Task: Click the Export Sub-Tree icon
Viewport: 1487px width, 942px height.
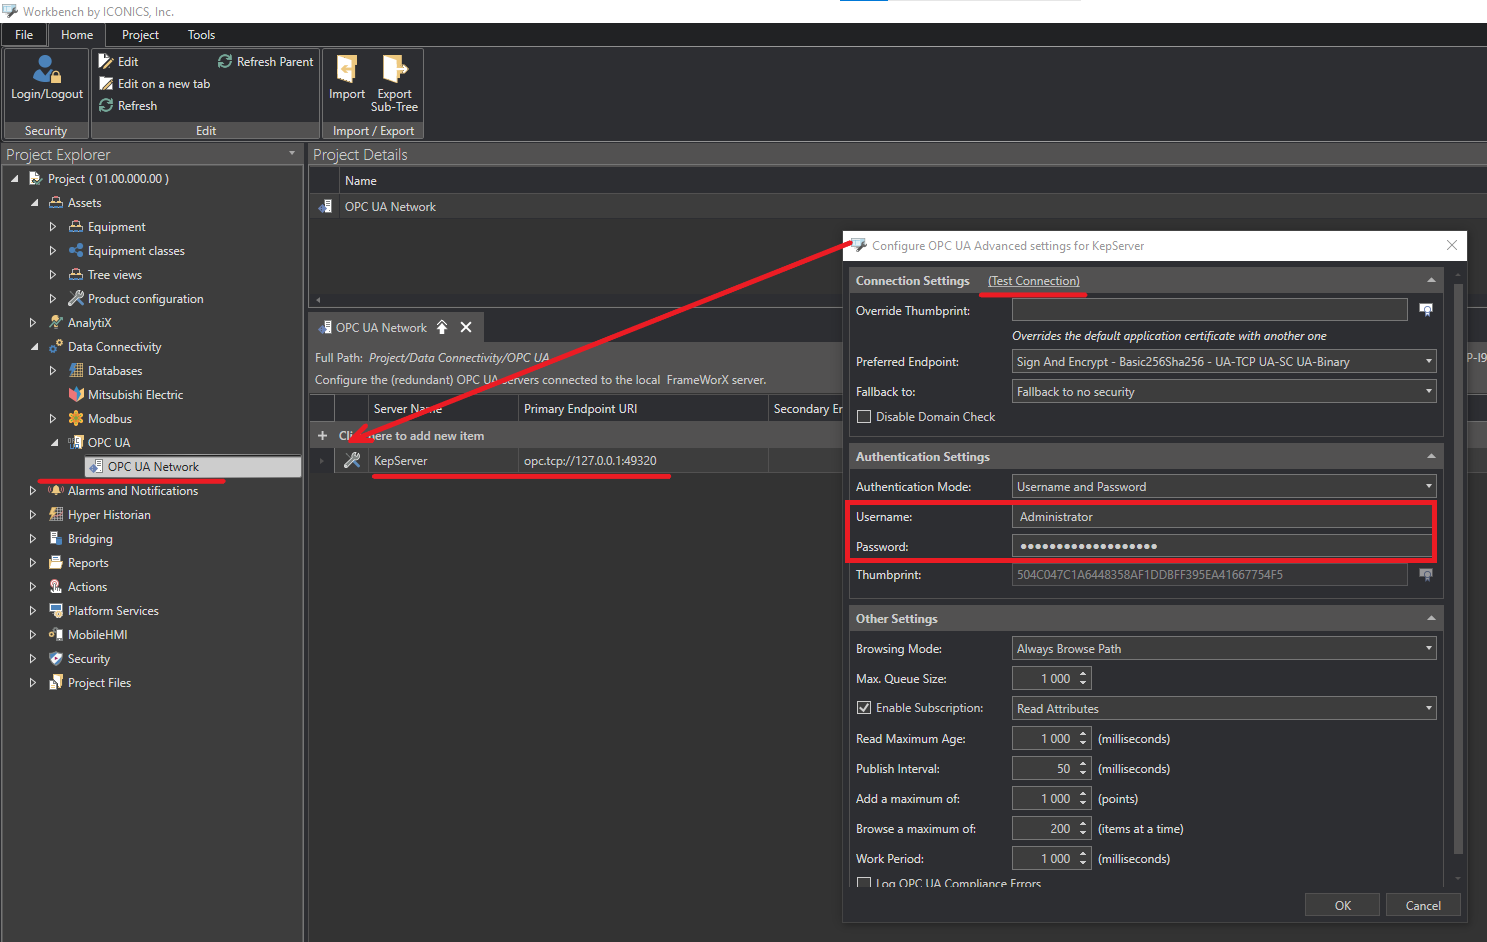Action: tap(395, 69)
